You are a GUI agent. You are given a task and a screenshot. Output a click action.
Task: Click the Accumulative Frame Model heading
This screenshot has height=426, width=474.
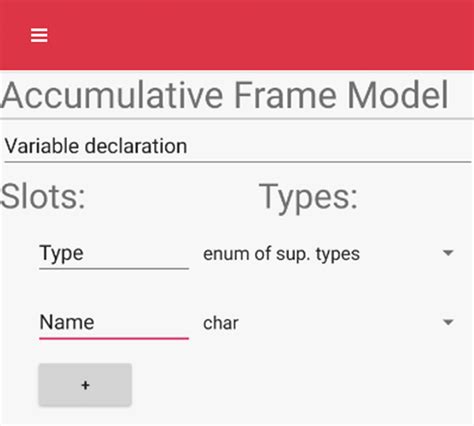pyautogui.click(x=225, y=95)
